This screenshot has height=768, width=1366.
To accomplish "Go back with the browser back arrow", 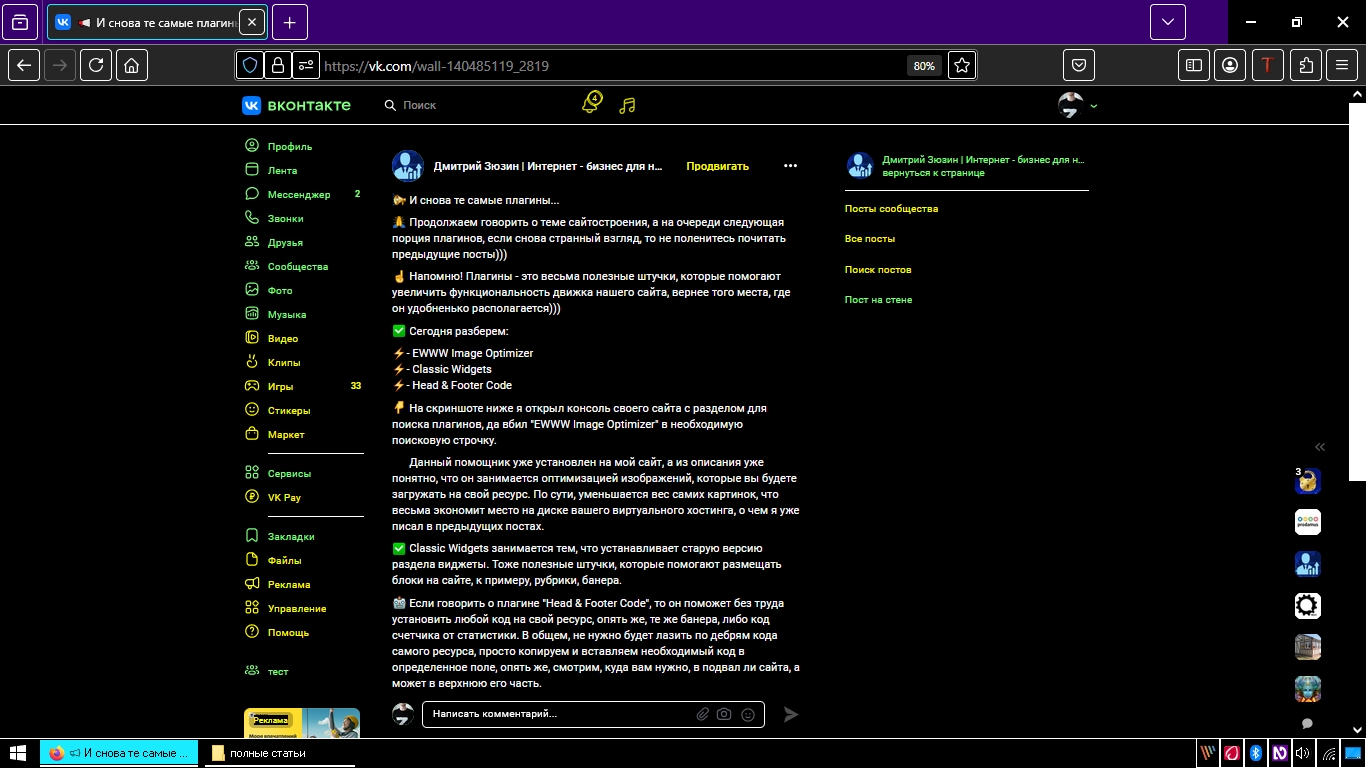I will pos(24,65).
